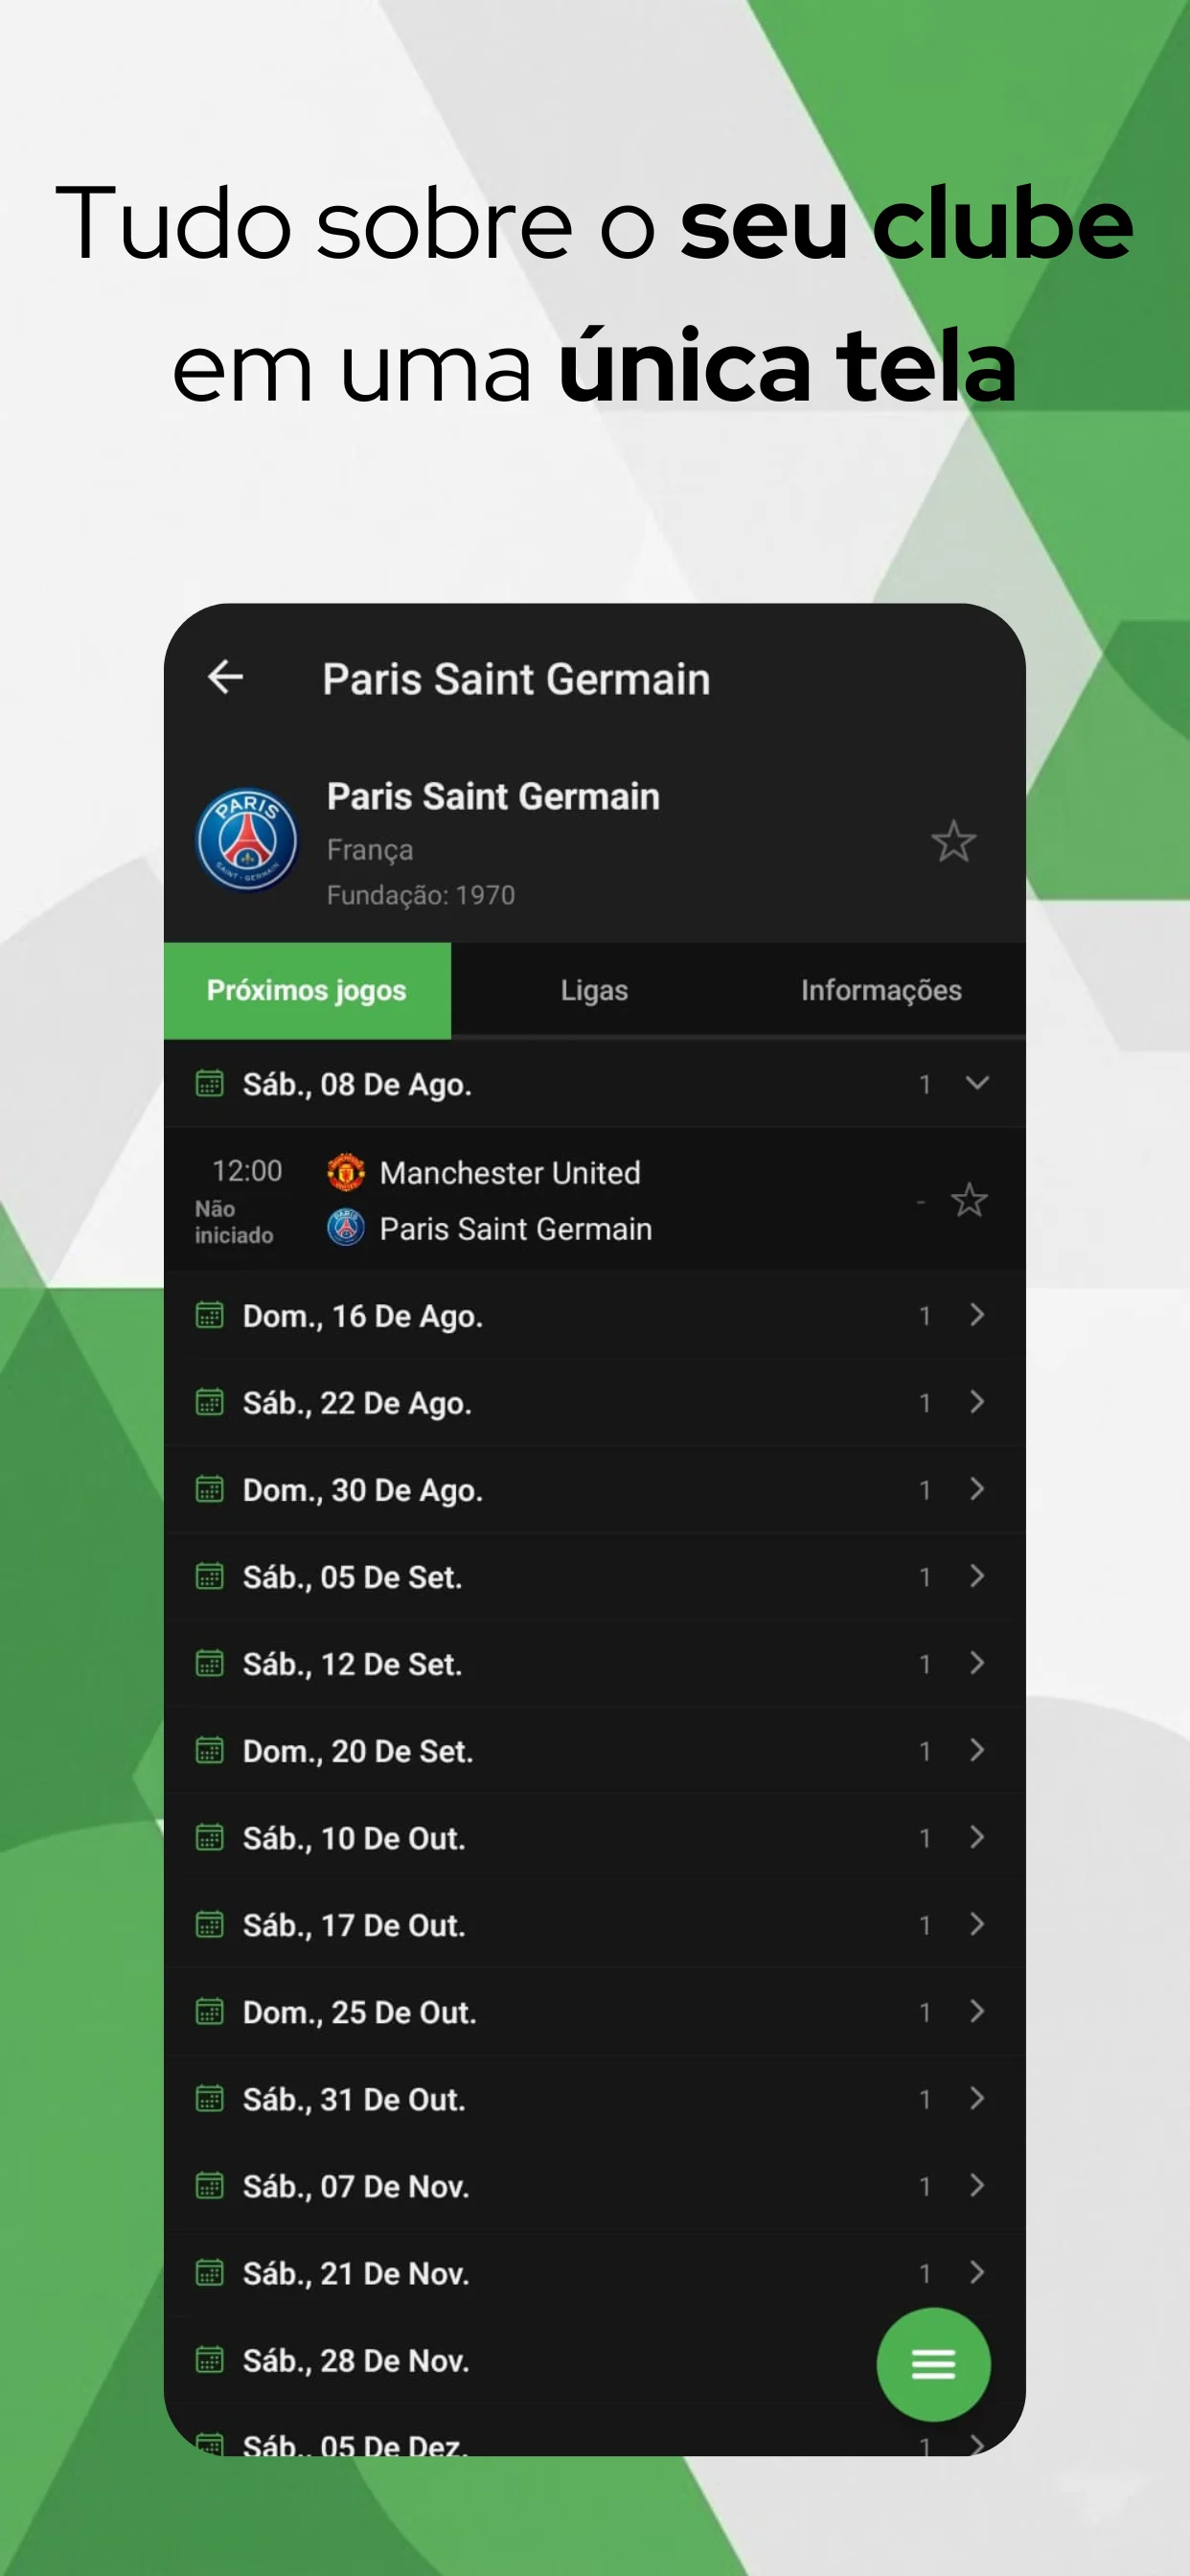This screenshot has height=2576, width=1190.
Task: Click the França country label
Action: point(370,850)
